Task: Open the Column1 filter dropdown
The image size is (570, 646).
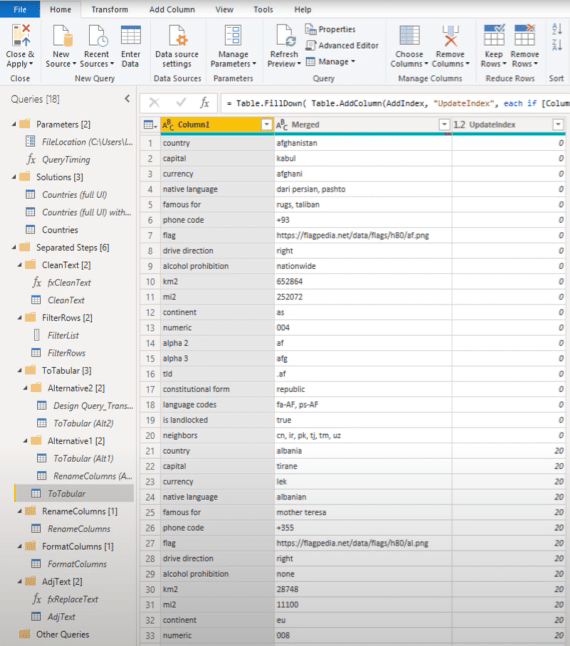Action: click(x=266, y=124)
